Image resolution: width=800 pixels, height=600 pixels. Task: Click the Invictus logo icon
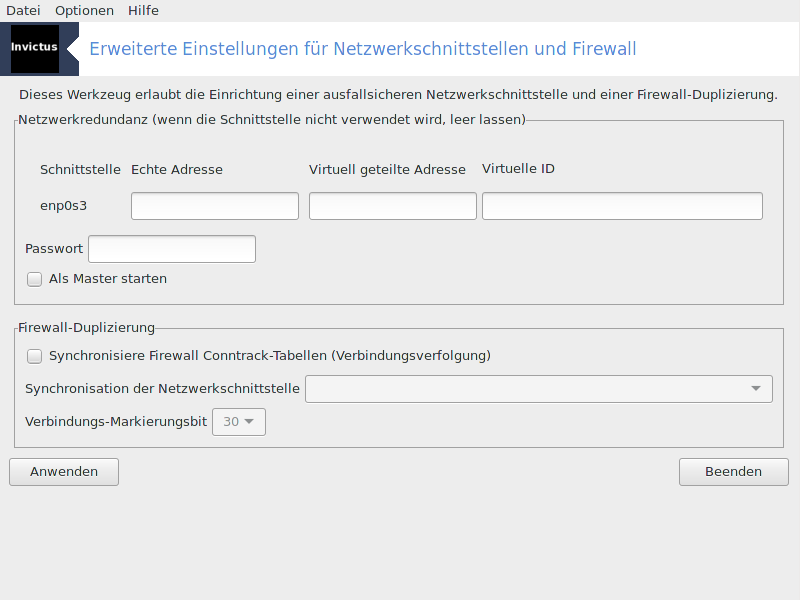(35, 48)
